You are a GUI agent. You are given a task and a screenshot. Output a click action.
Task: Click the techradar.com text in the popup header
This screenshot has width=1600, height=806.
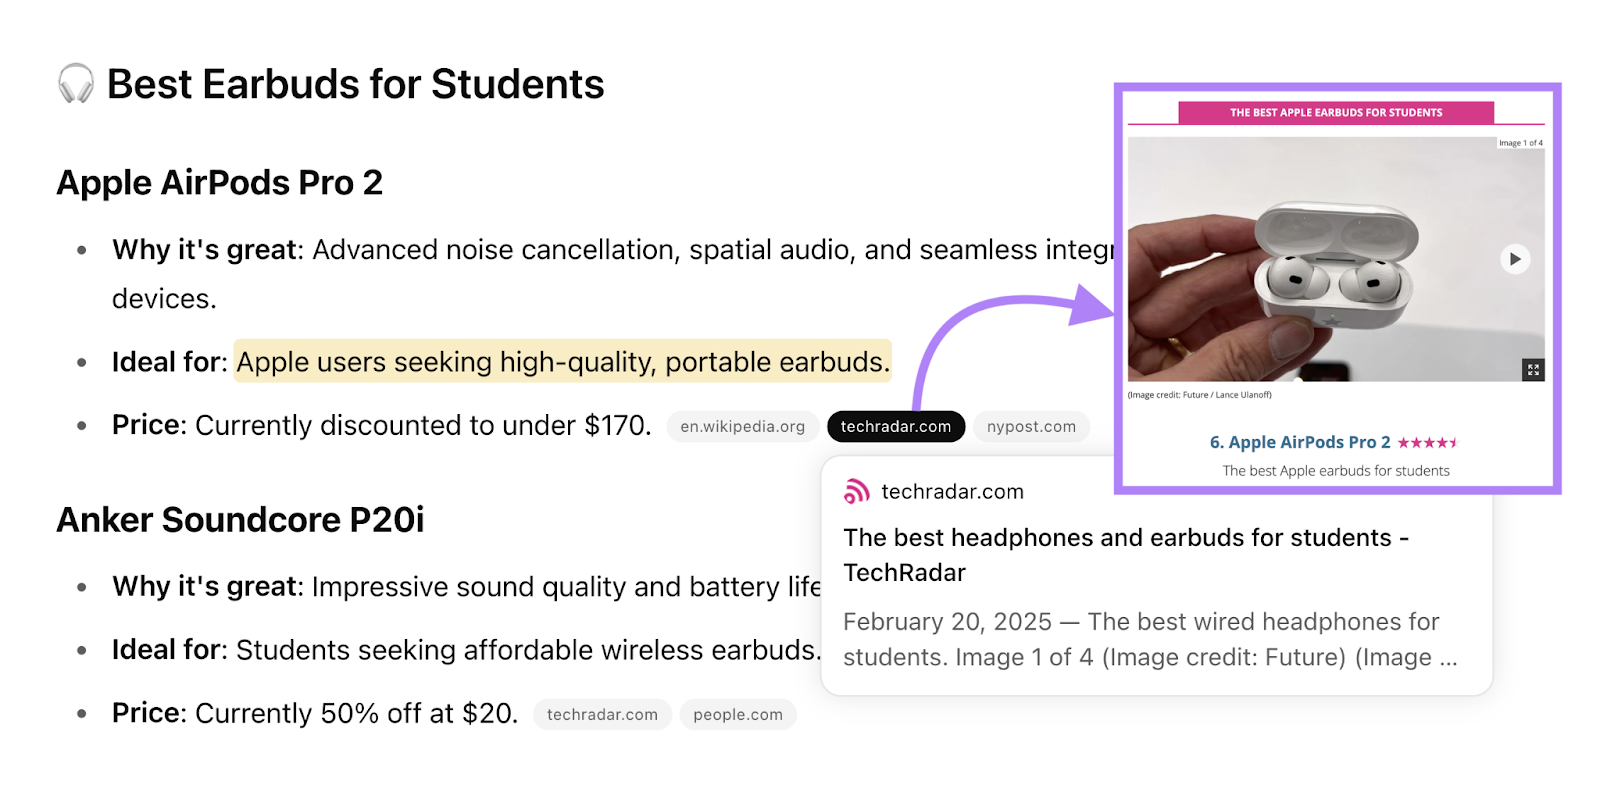953,491
